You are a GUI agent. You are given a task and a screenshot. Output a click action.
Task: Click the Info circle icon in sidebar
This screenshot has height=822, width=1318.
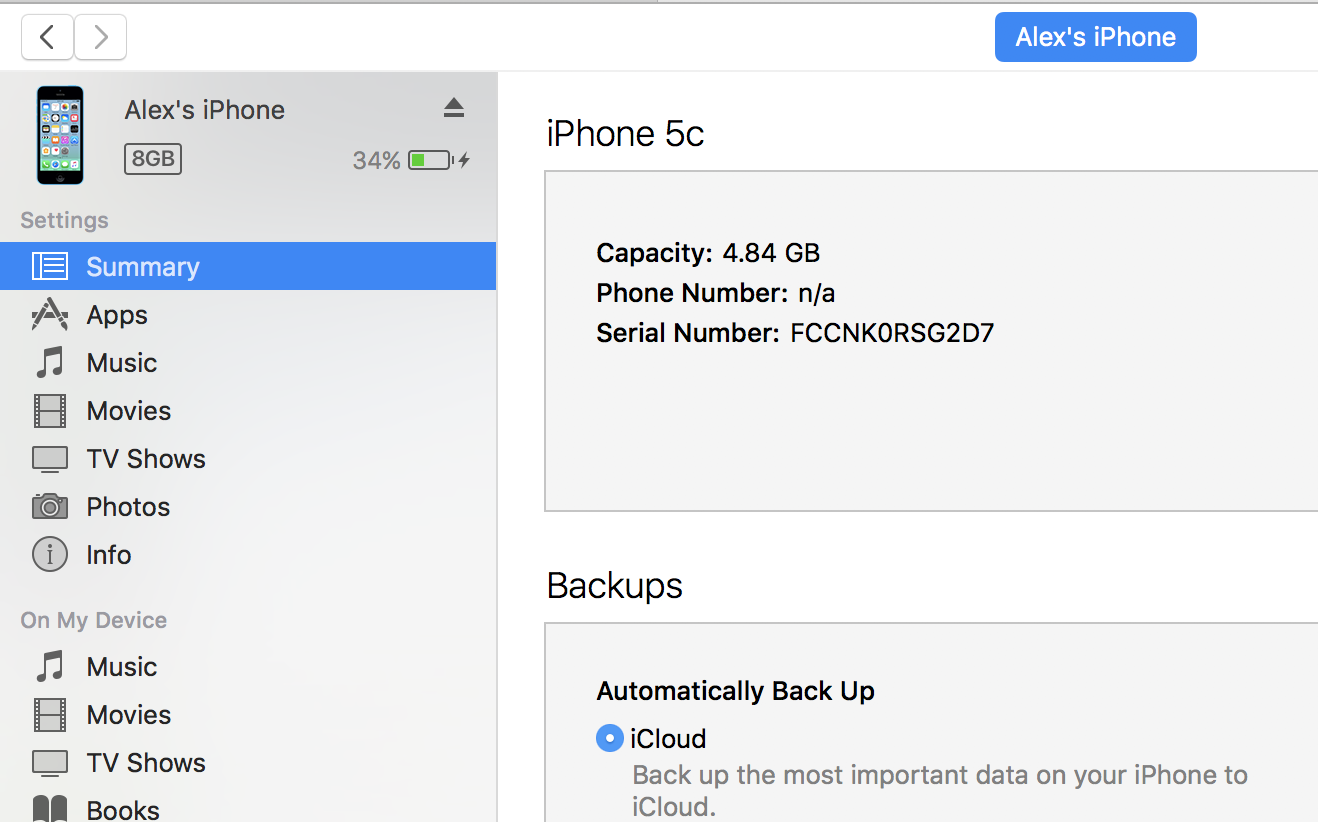tap(50, 555)
